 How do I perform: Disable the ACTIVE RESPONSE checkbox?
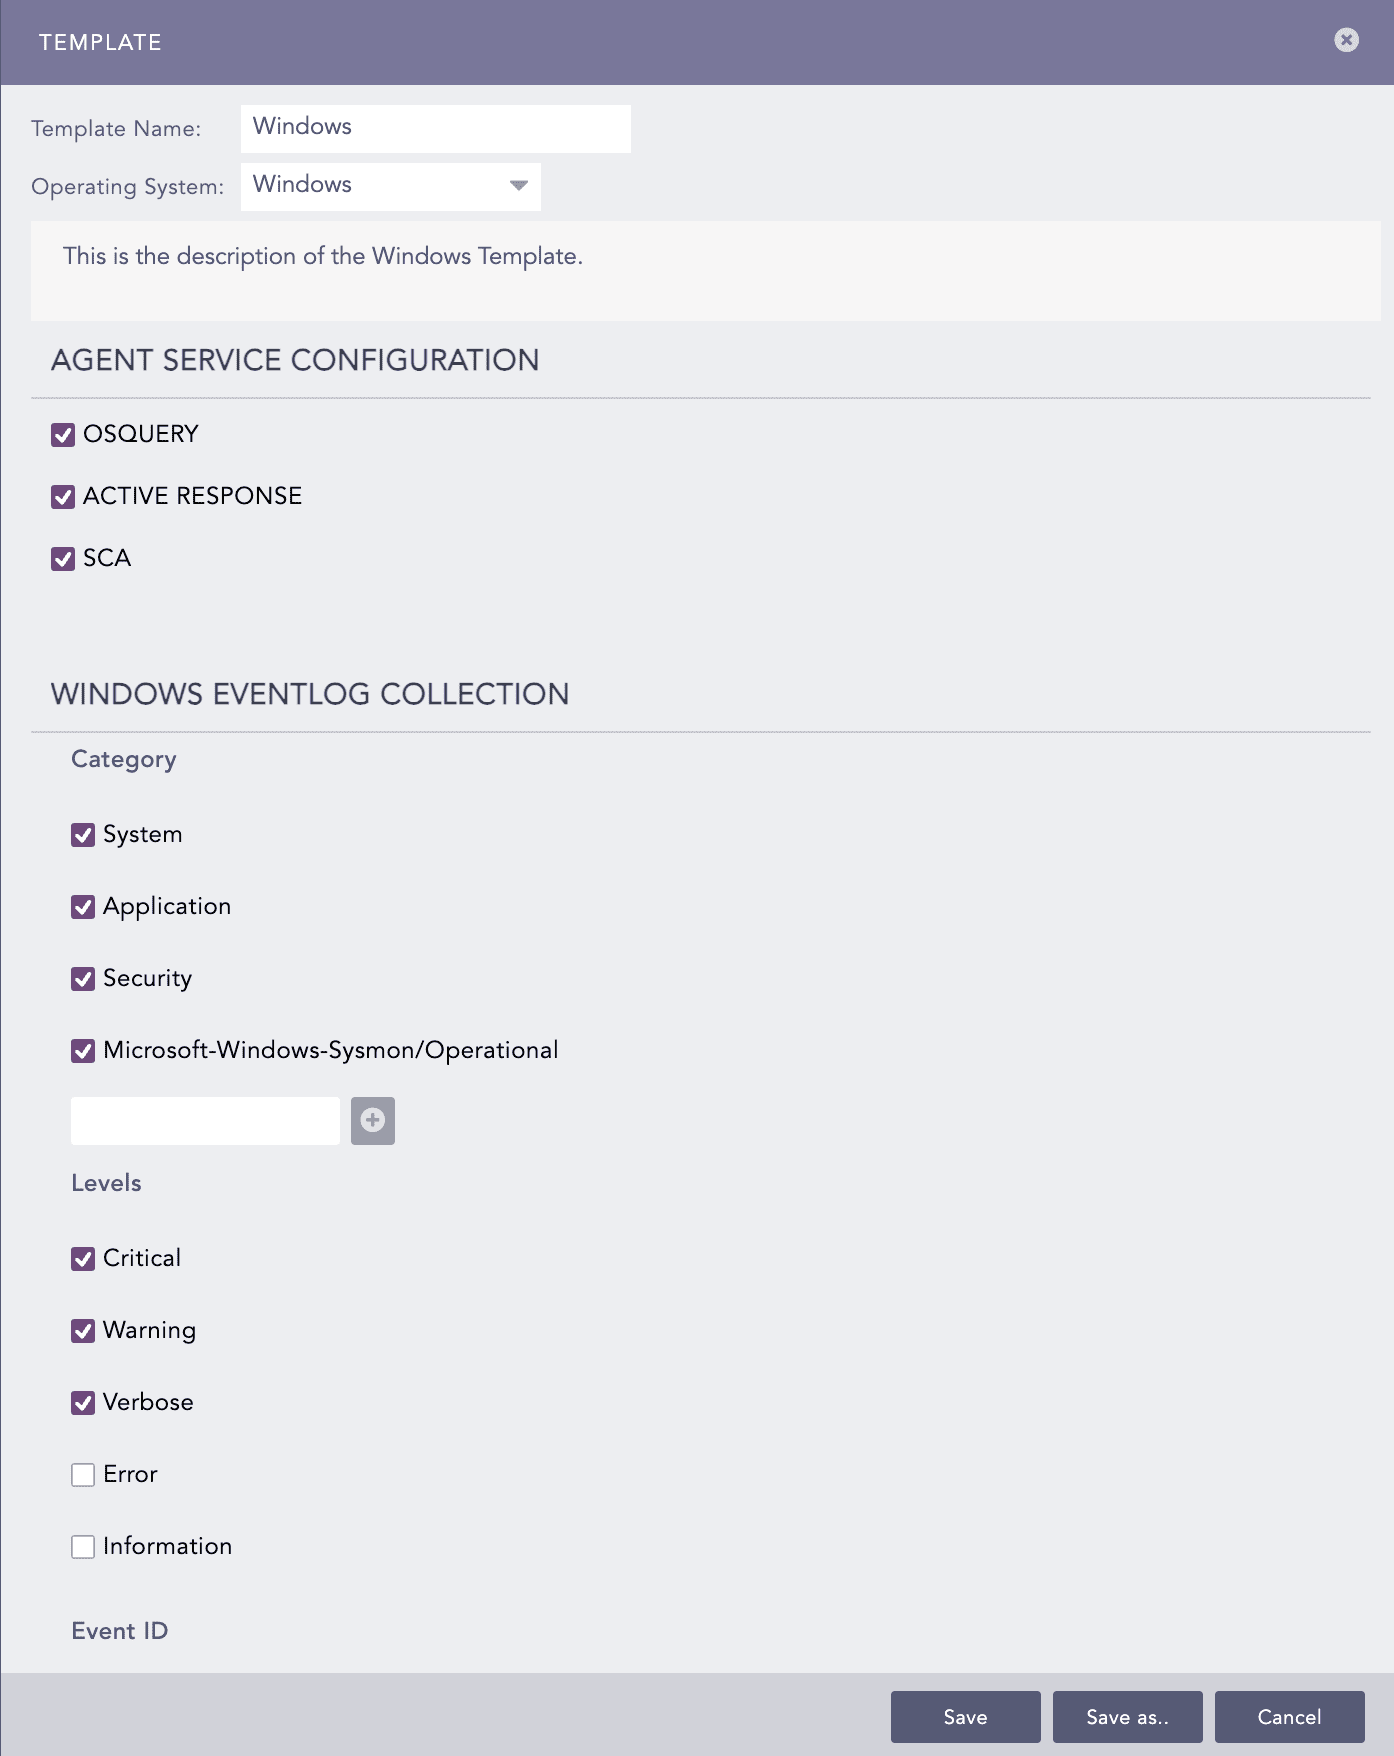coord(63,497)
